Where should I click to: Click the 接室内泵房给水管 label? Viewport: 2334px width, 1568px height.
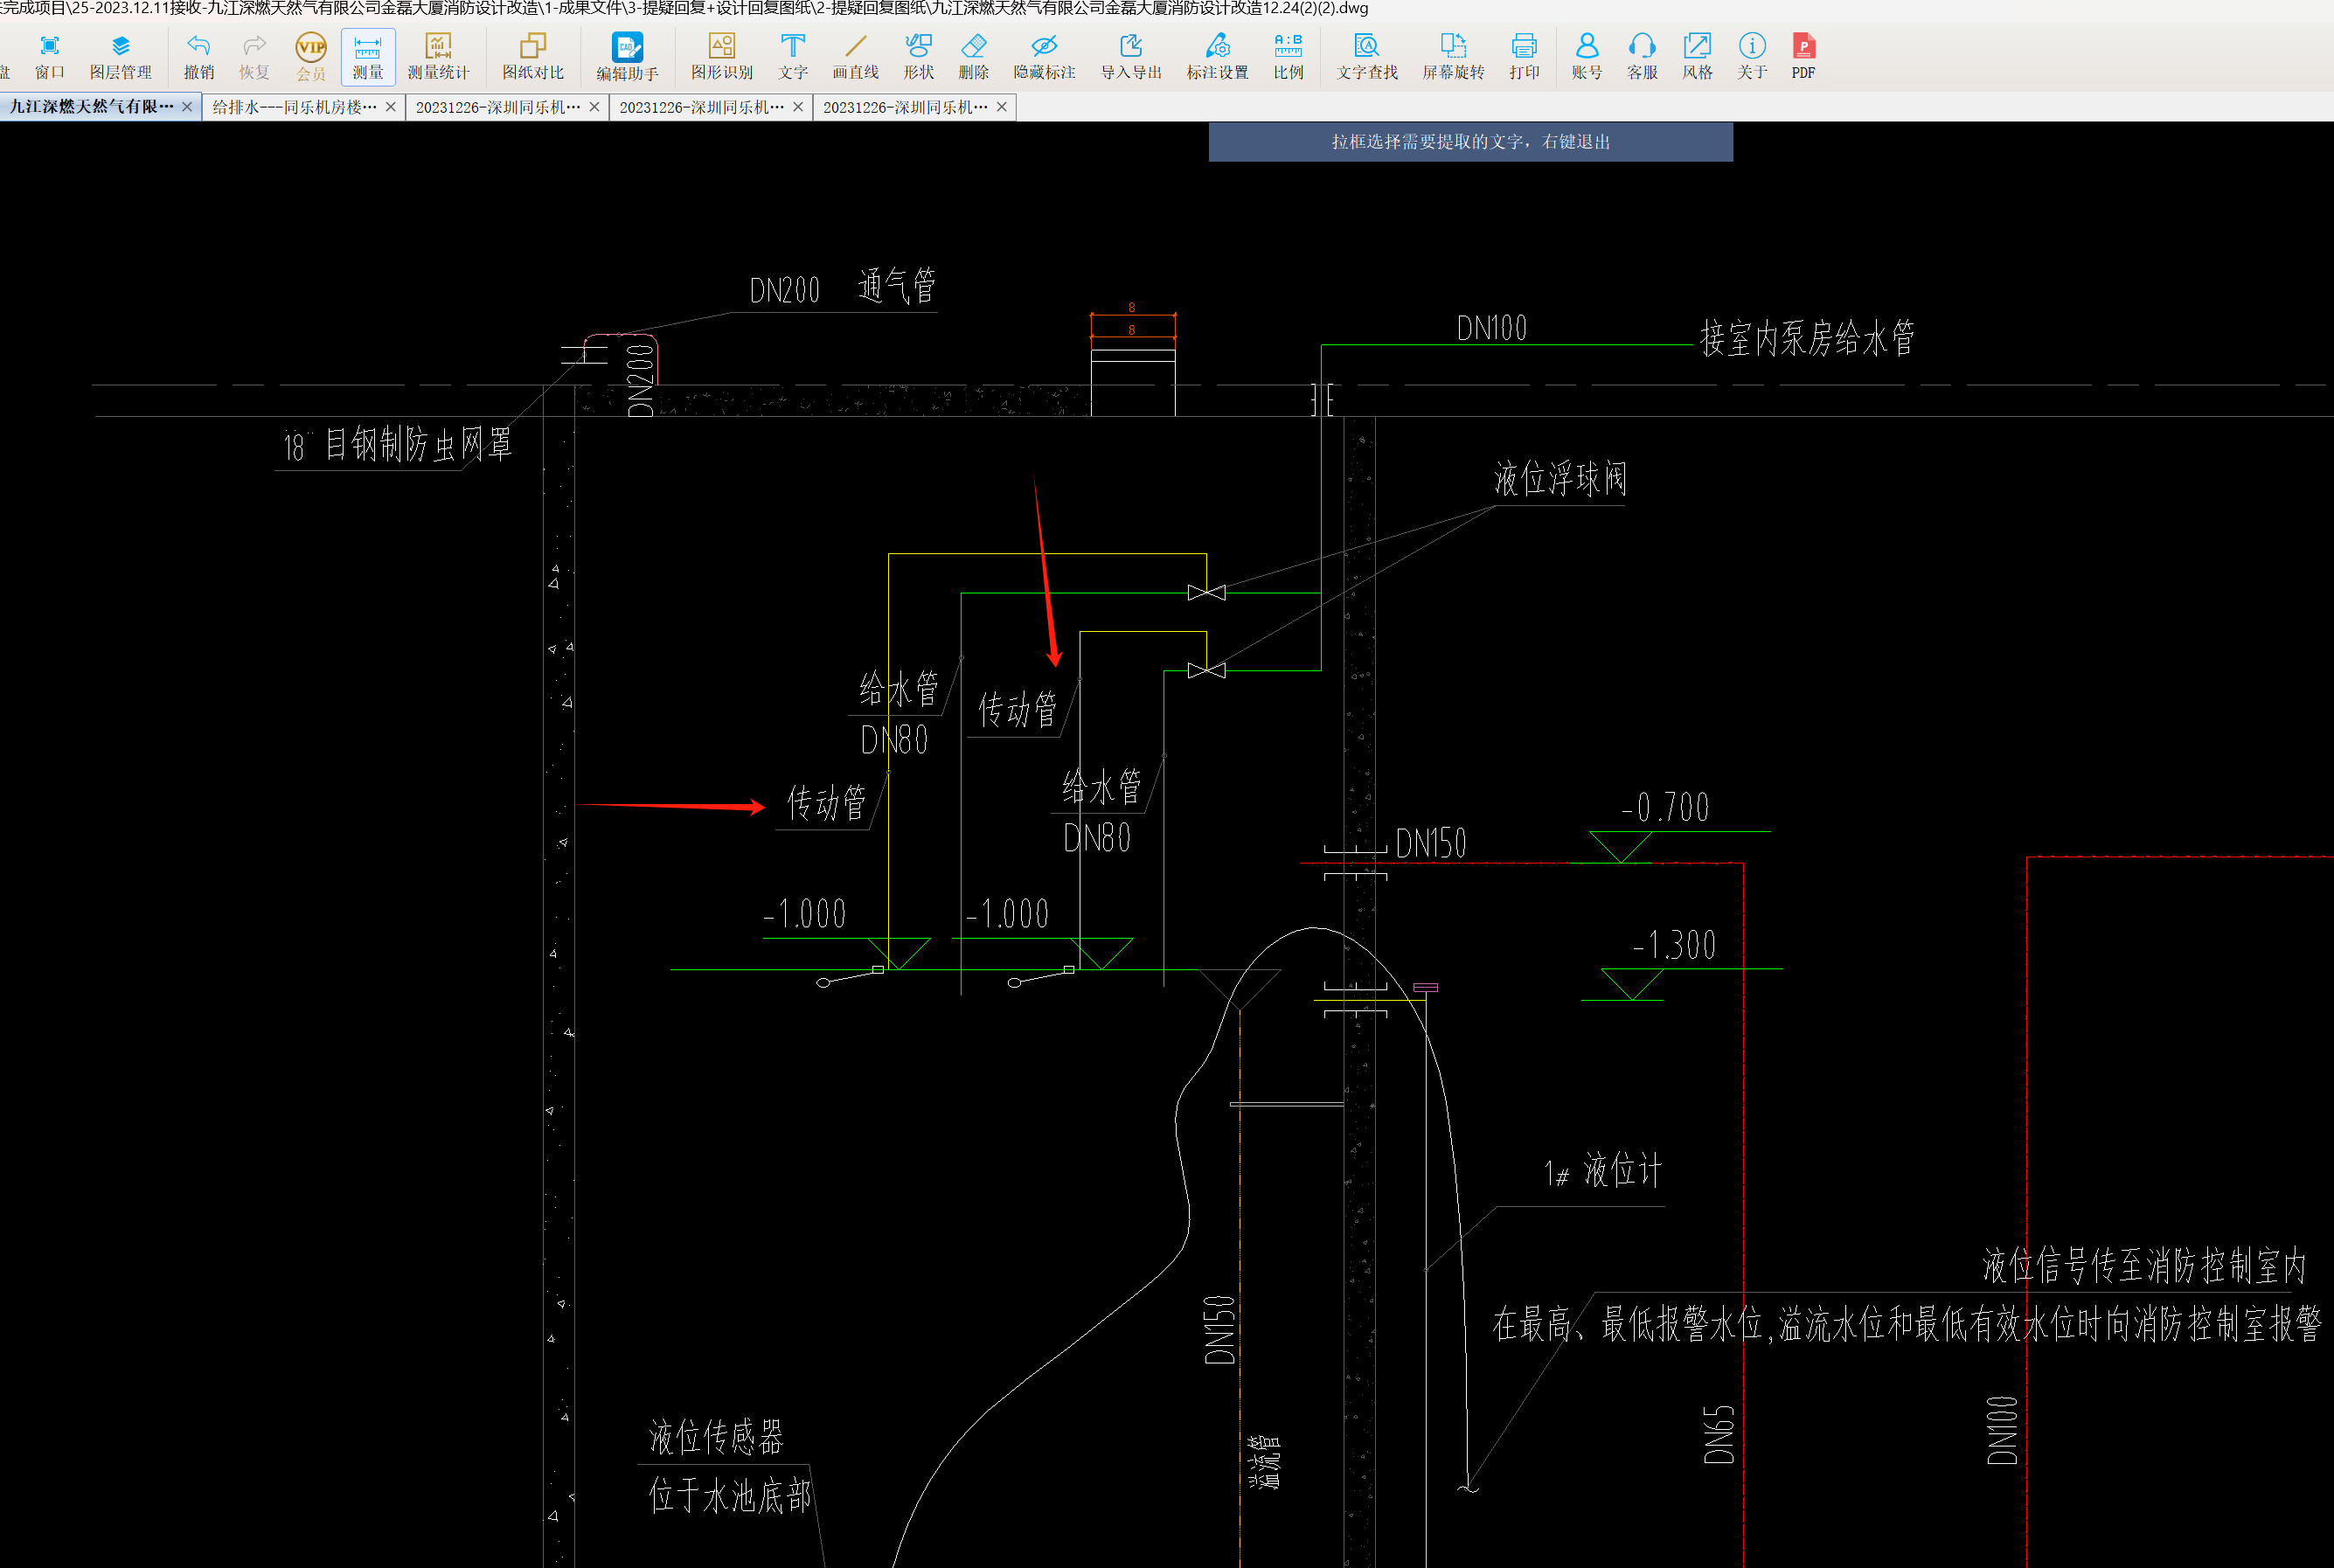point(1807,337)
